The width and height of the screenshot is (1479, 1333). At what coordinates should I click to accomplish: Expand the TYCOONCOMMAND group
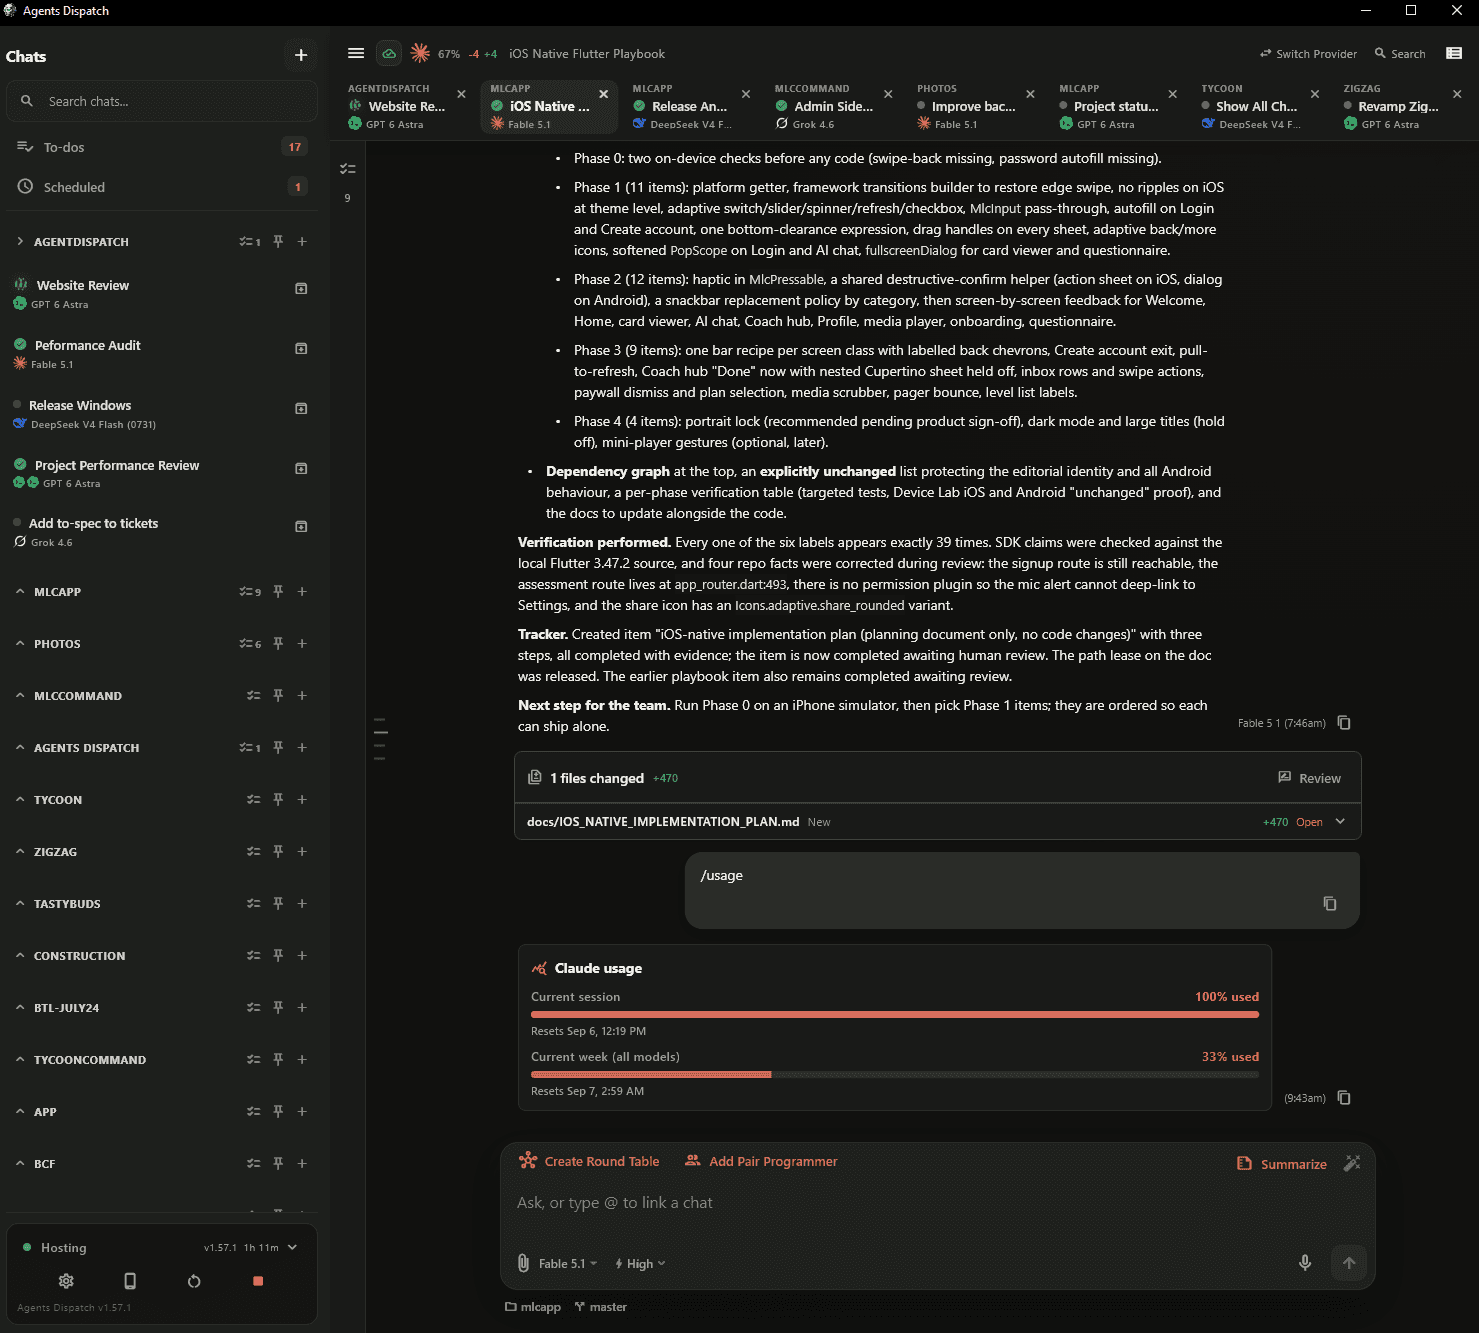coord(20,1060)
